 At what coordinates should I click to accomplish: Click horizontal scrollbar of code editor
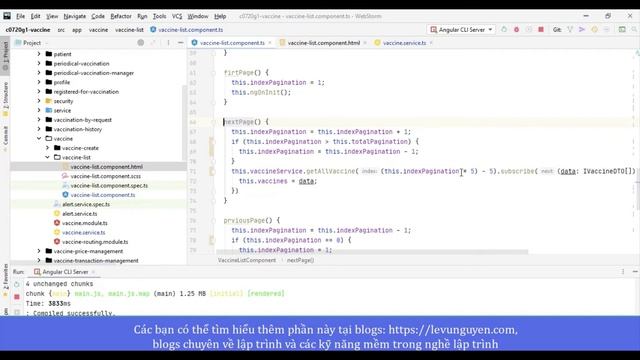pyautogui.click(x=371, y=252)
